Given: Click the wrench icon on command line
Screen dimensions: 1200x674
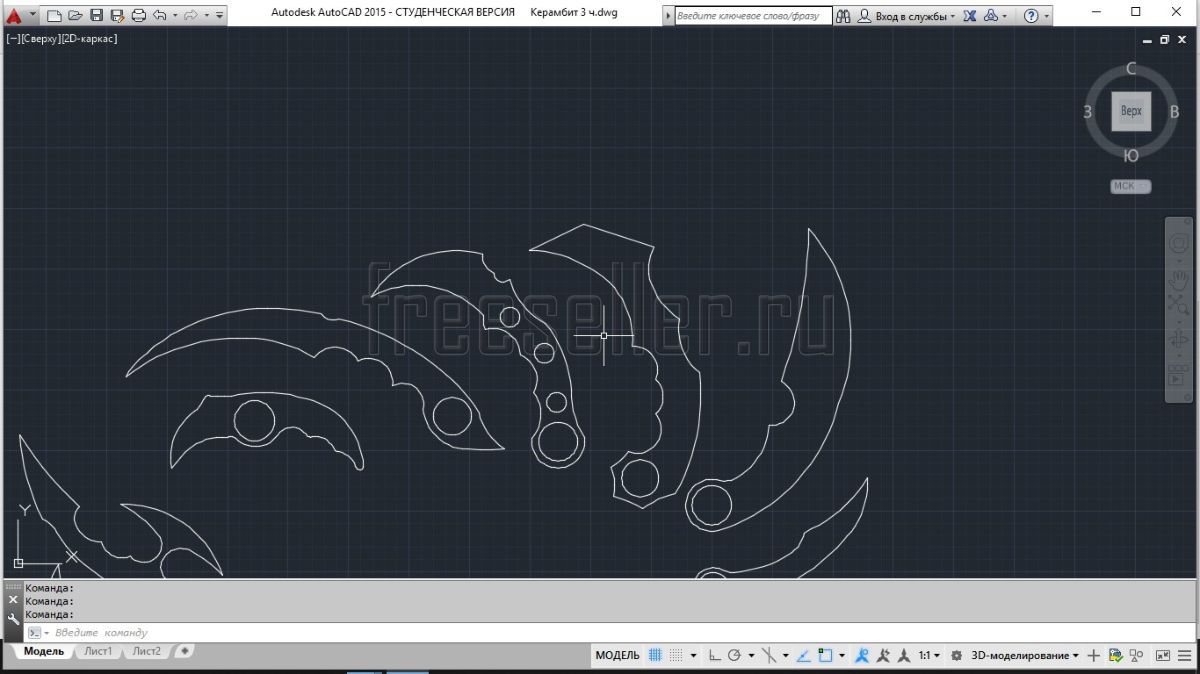Looking at the screenshot, I should (13, 619).
